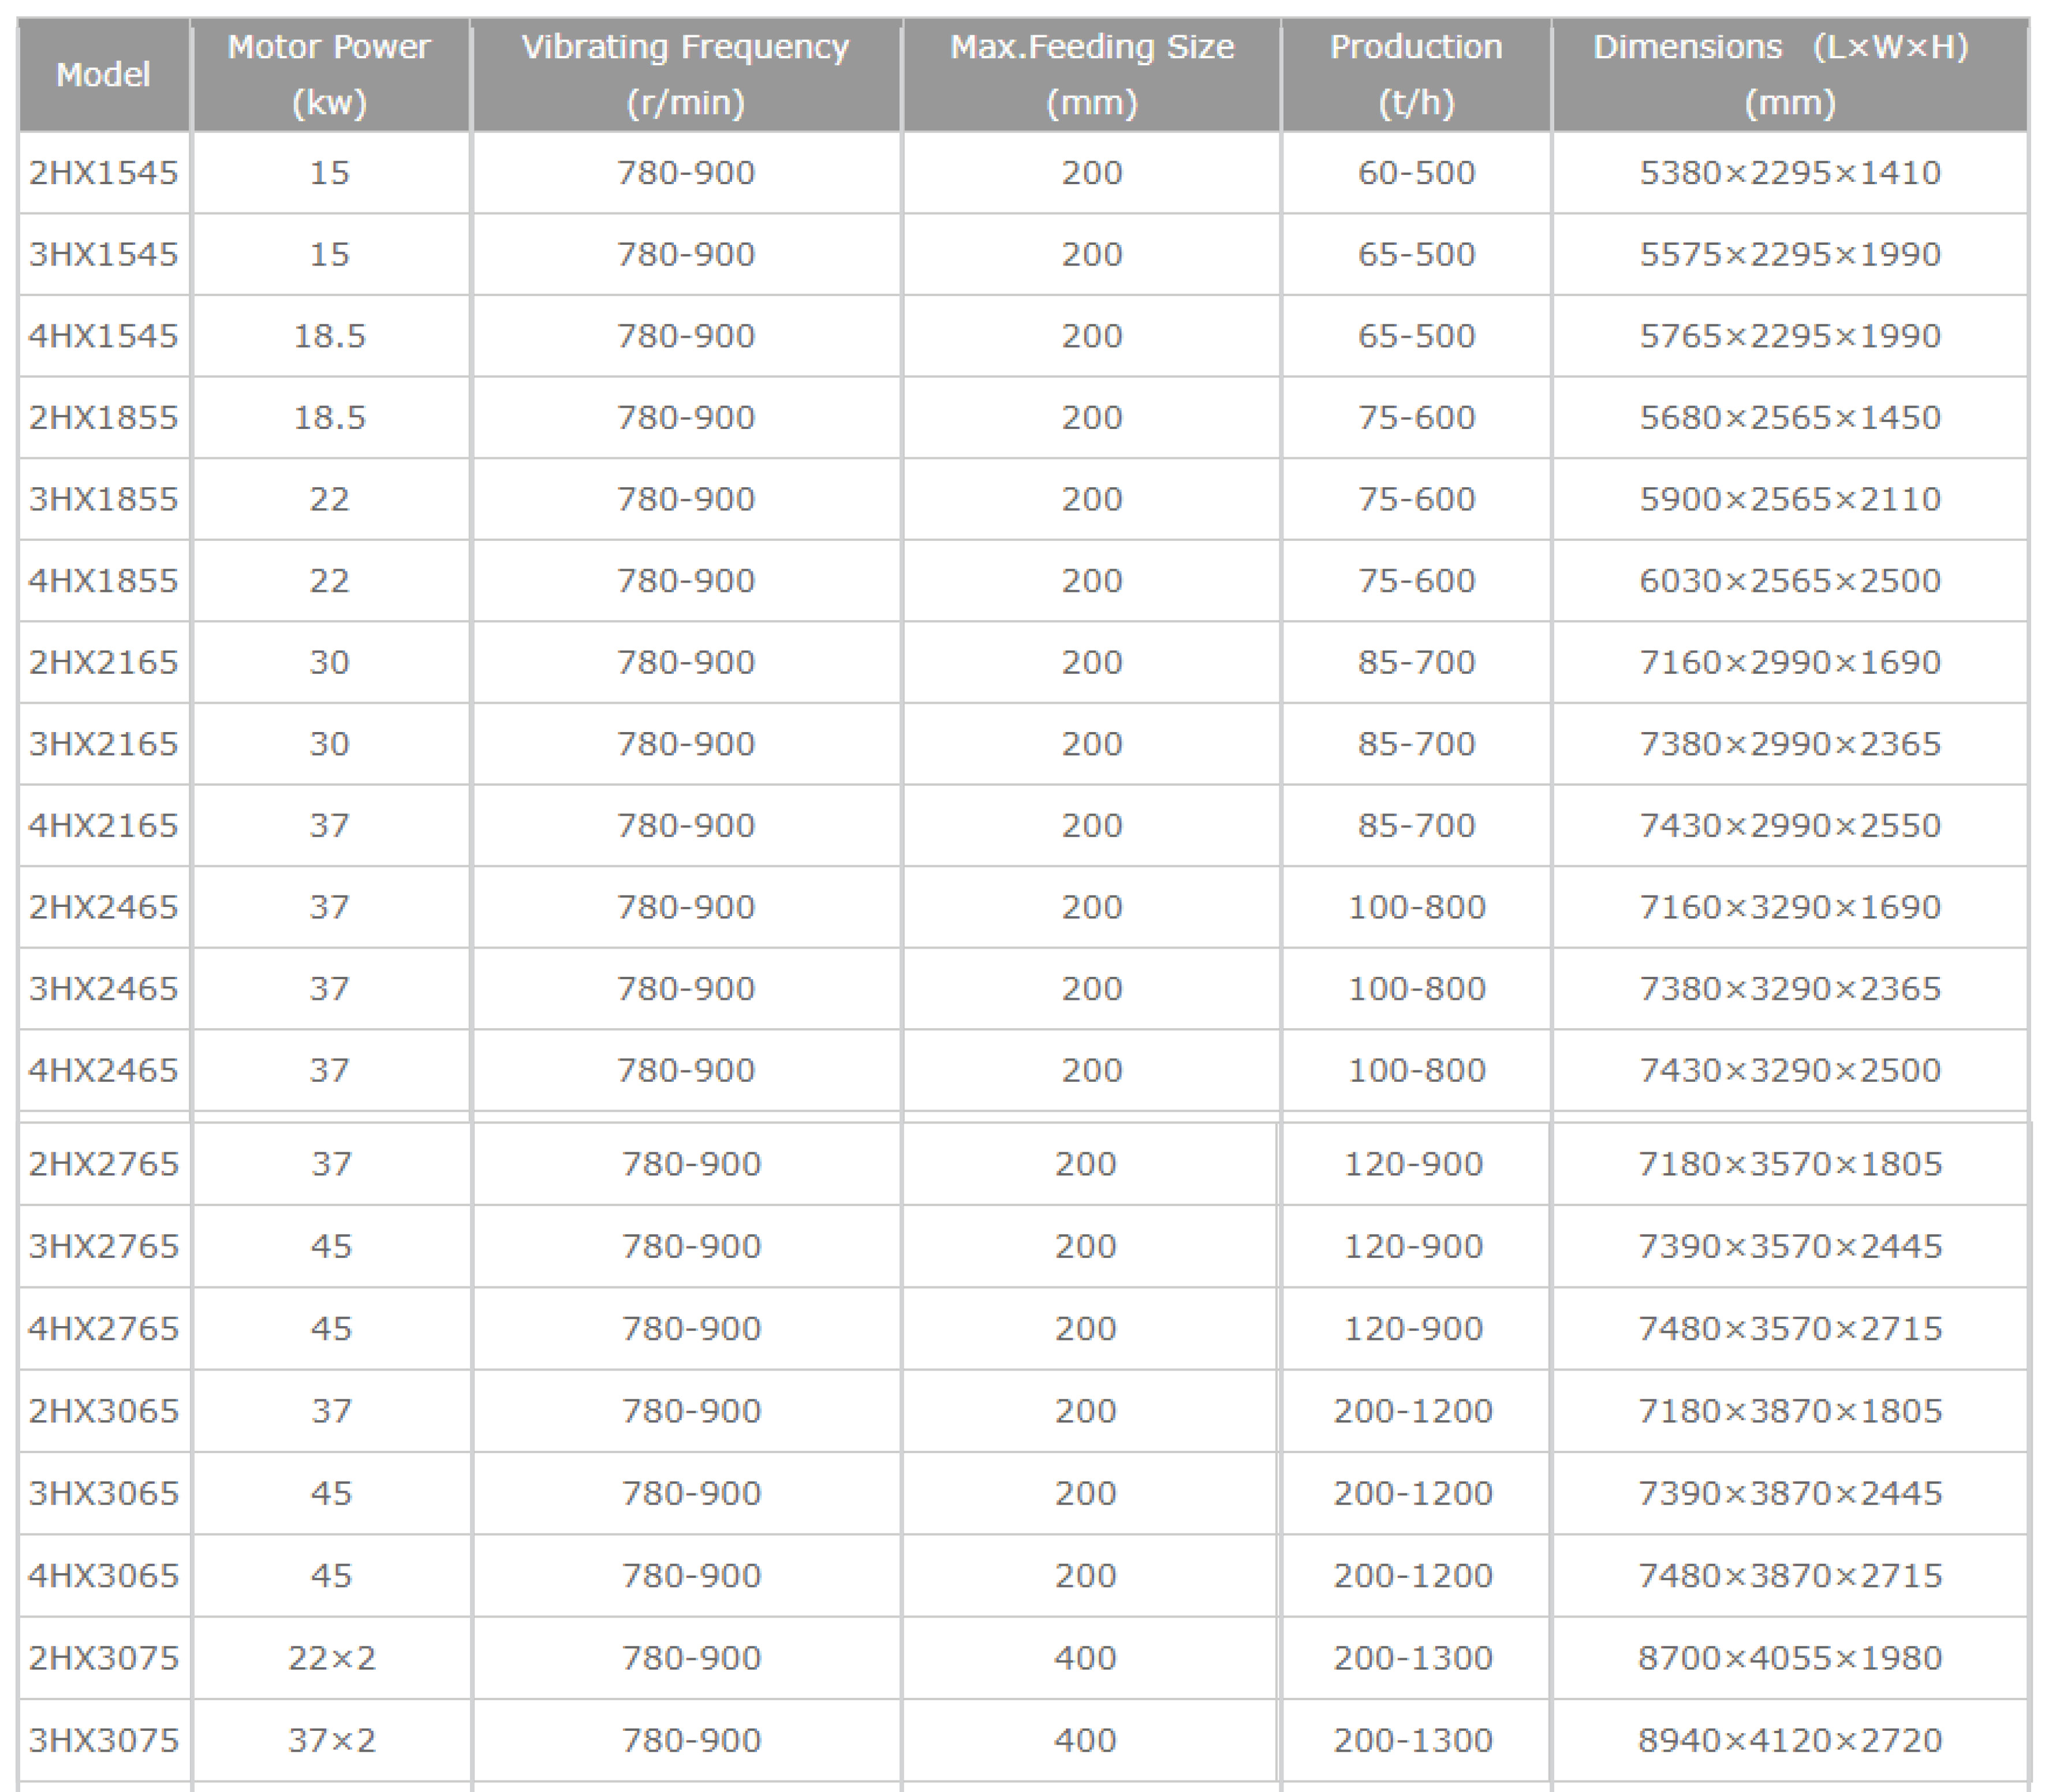Select model cell 2HX1855
2045x1792 pixels.
tap(103, 417)
